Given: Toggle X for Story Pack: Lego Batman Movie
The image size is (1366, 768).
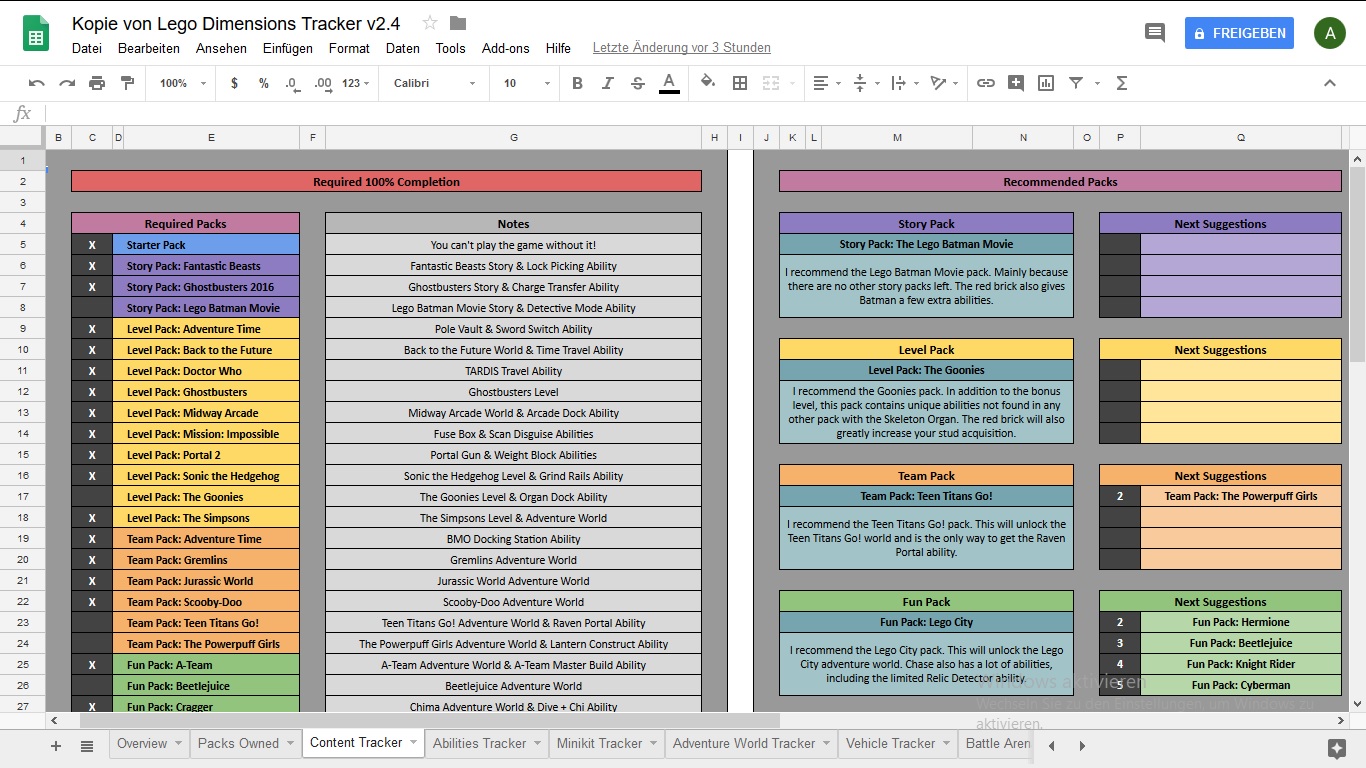Looking at the screenshot, I should tap(92, 308).
